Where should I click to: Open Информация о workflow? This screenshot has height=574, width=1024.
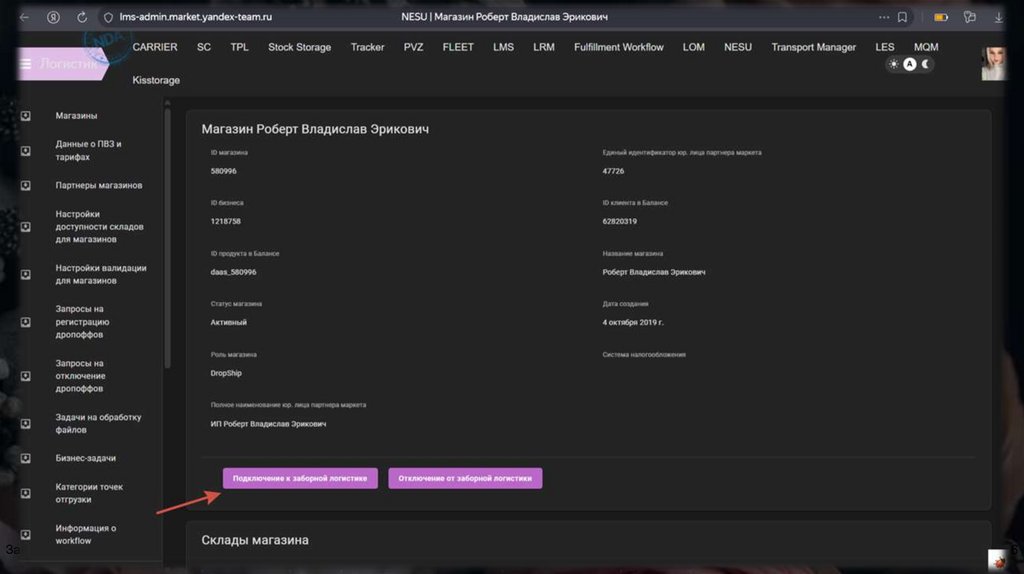pyautogui.click(x=86, y=534)
